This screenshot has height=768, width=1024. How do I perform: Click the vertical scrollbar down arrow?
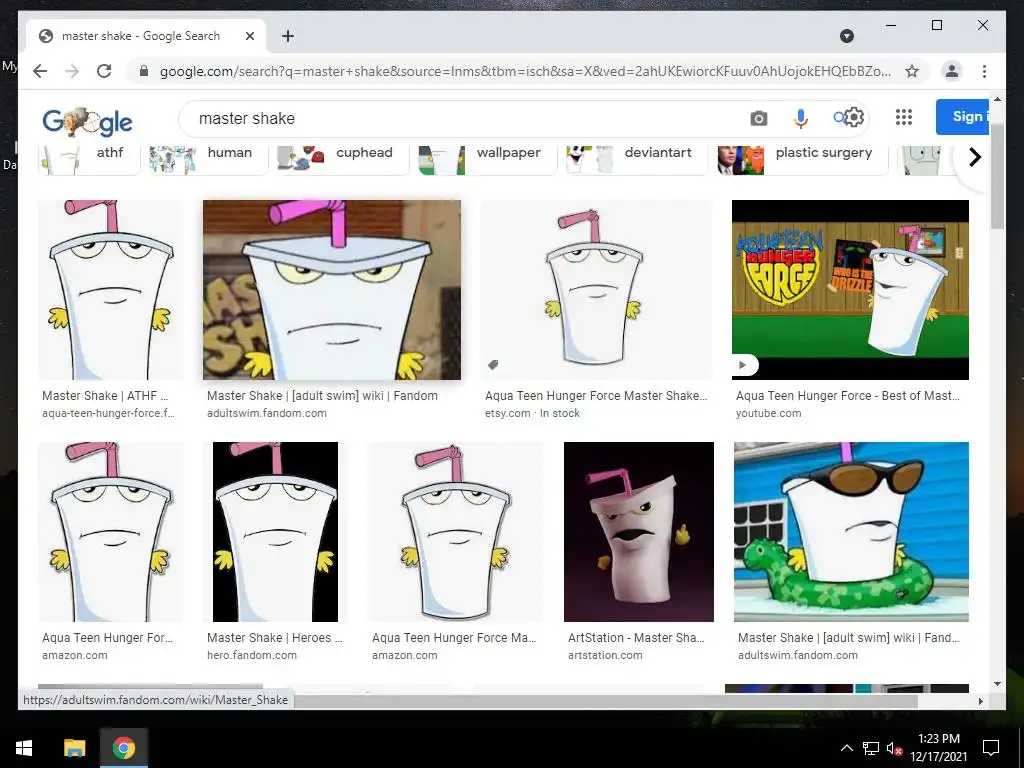[x=997, y=684]
